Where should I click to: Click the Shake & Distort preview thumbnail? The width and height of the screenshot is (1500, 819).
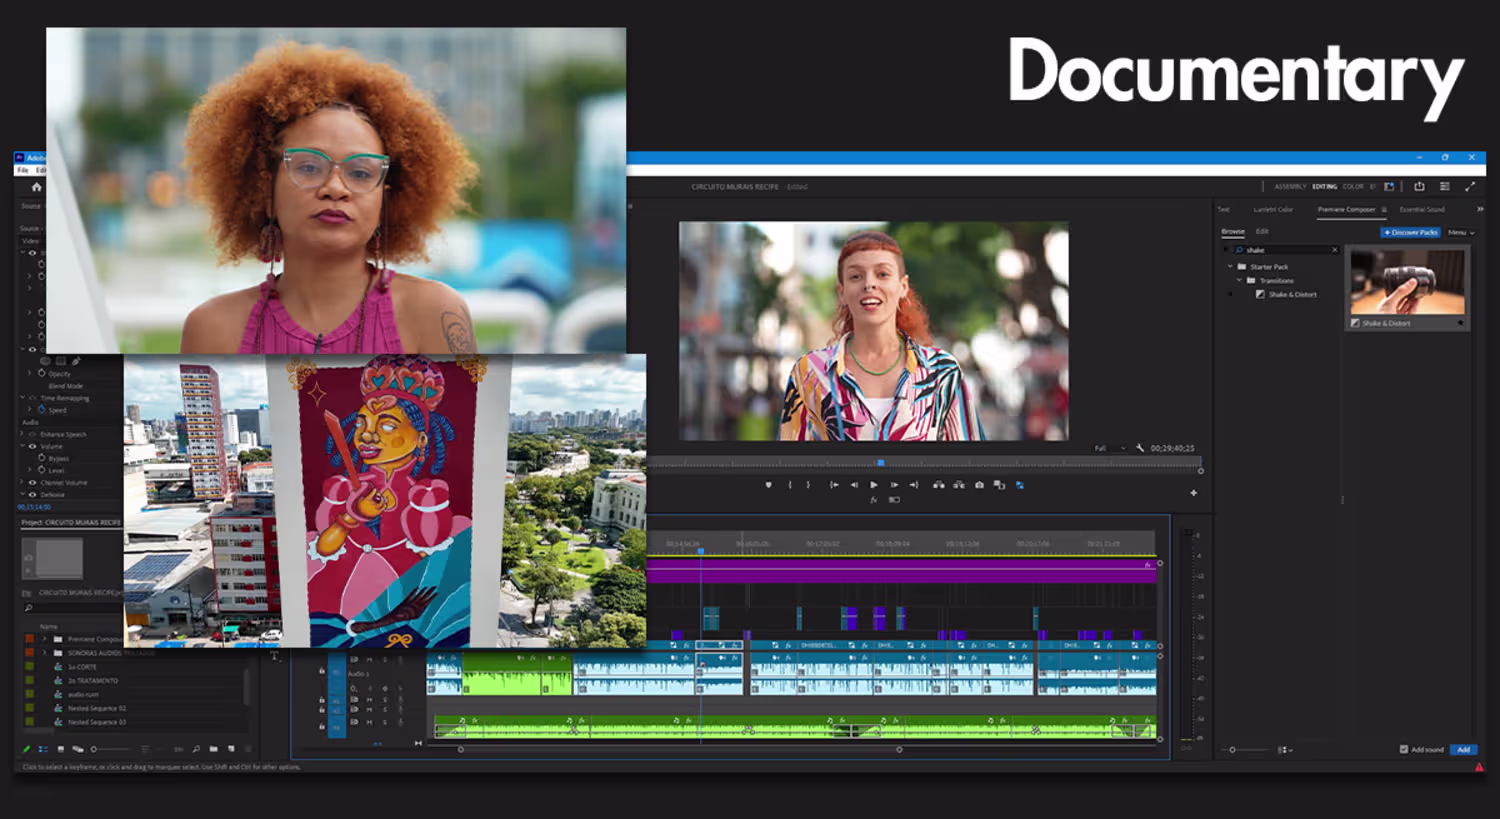point(1407,282)
